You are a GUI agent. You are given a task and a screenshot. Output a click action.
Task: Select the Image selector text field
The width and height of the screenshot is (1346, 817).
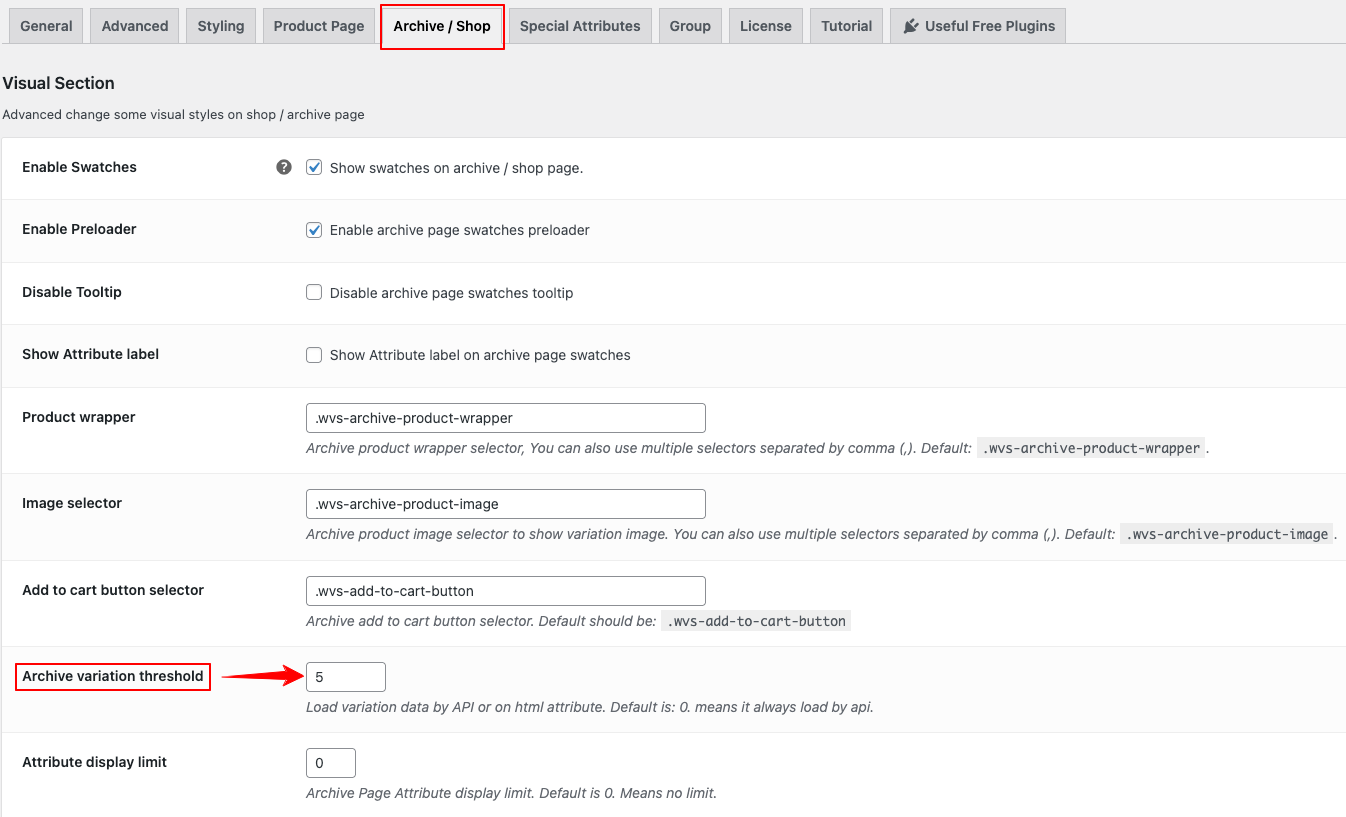[505, 503]
